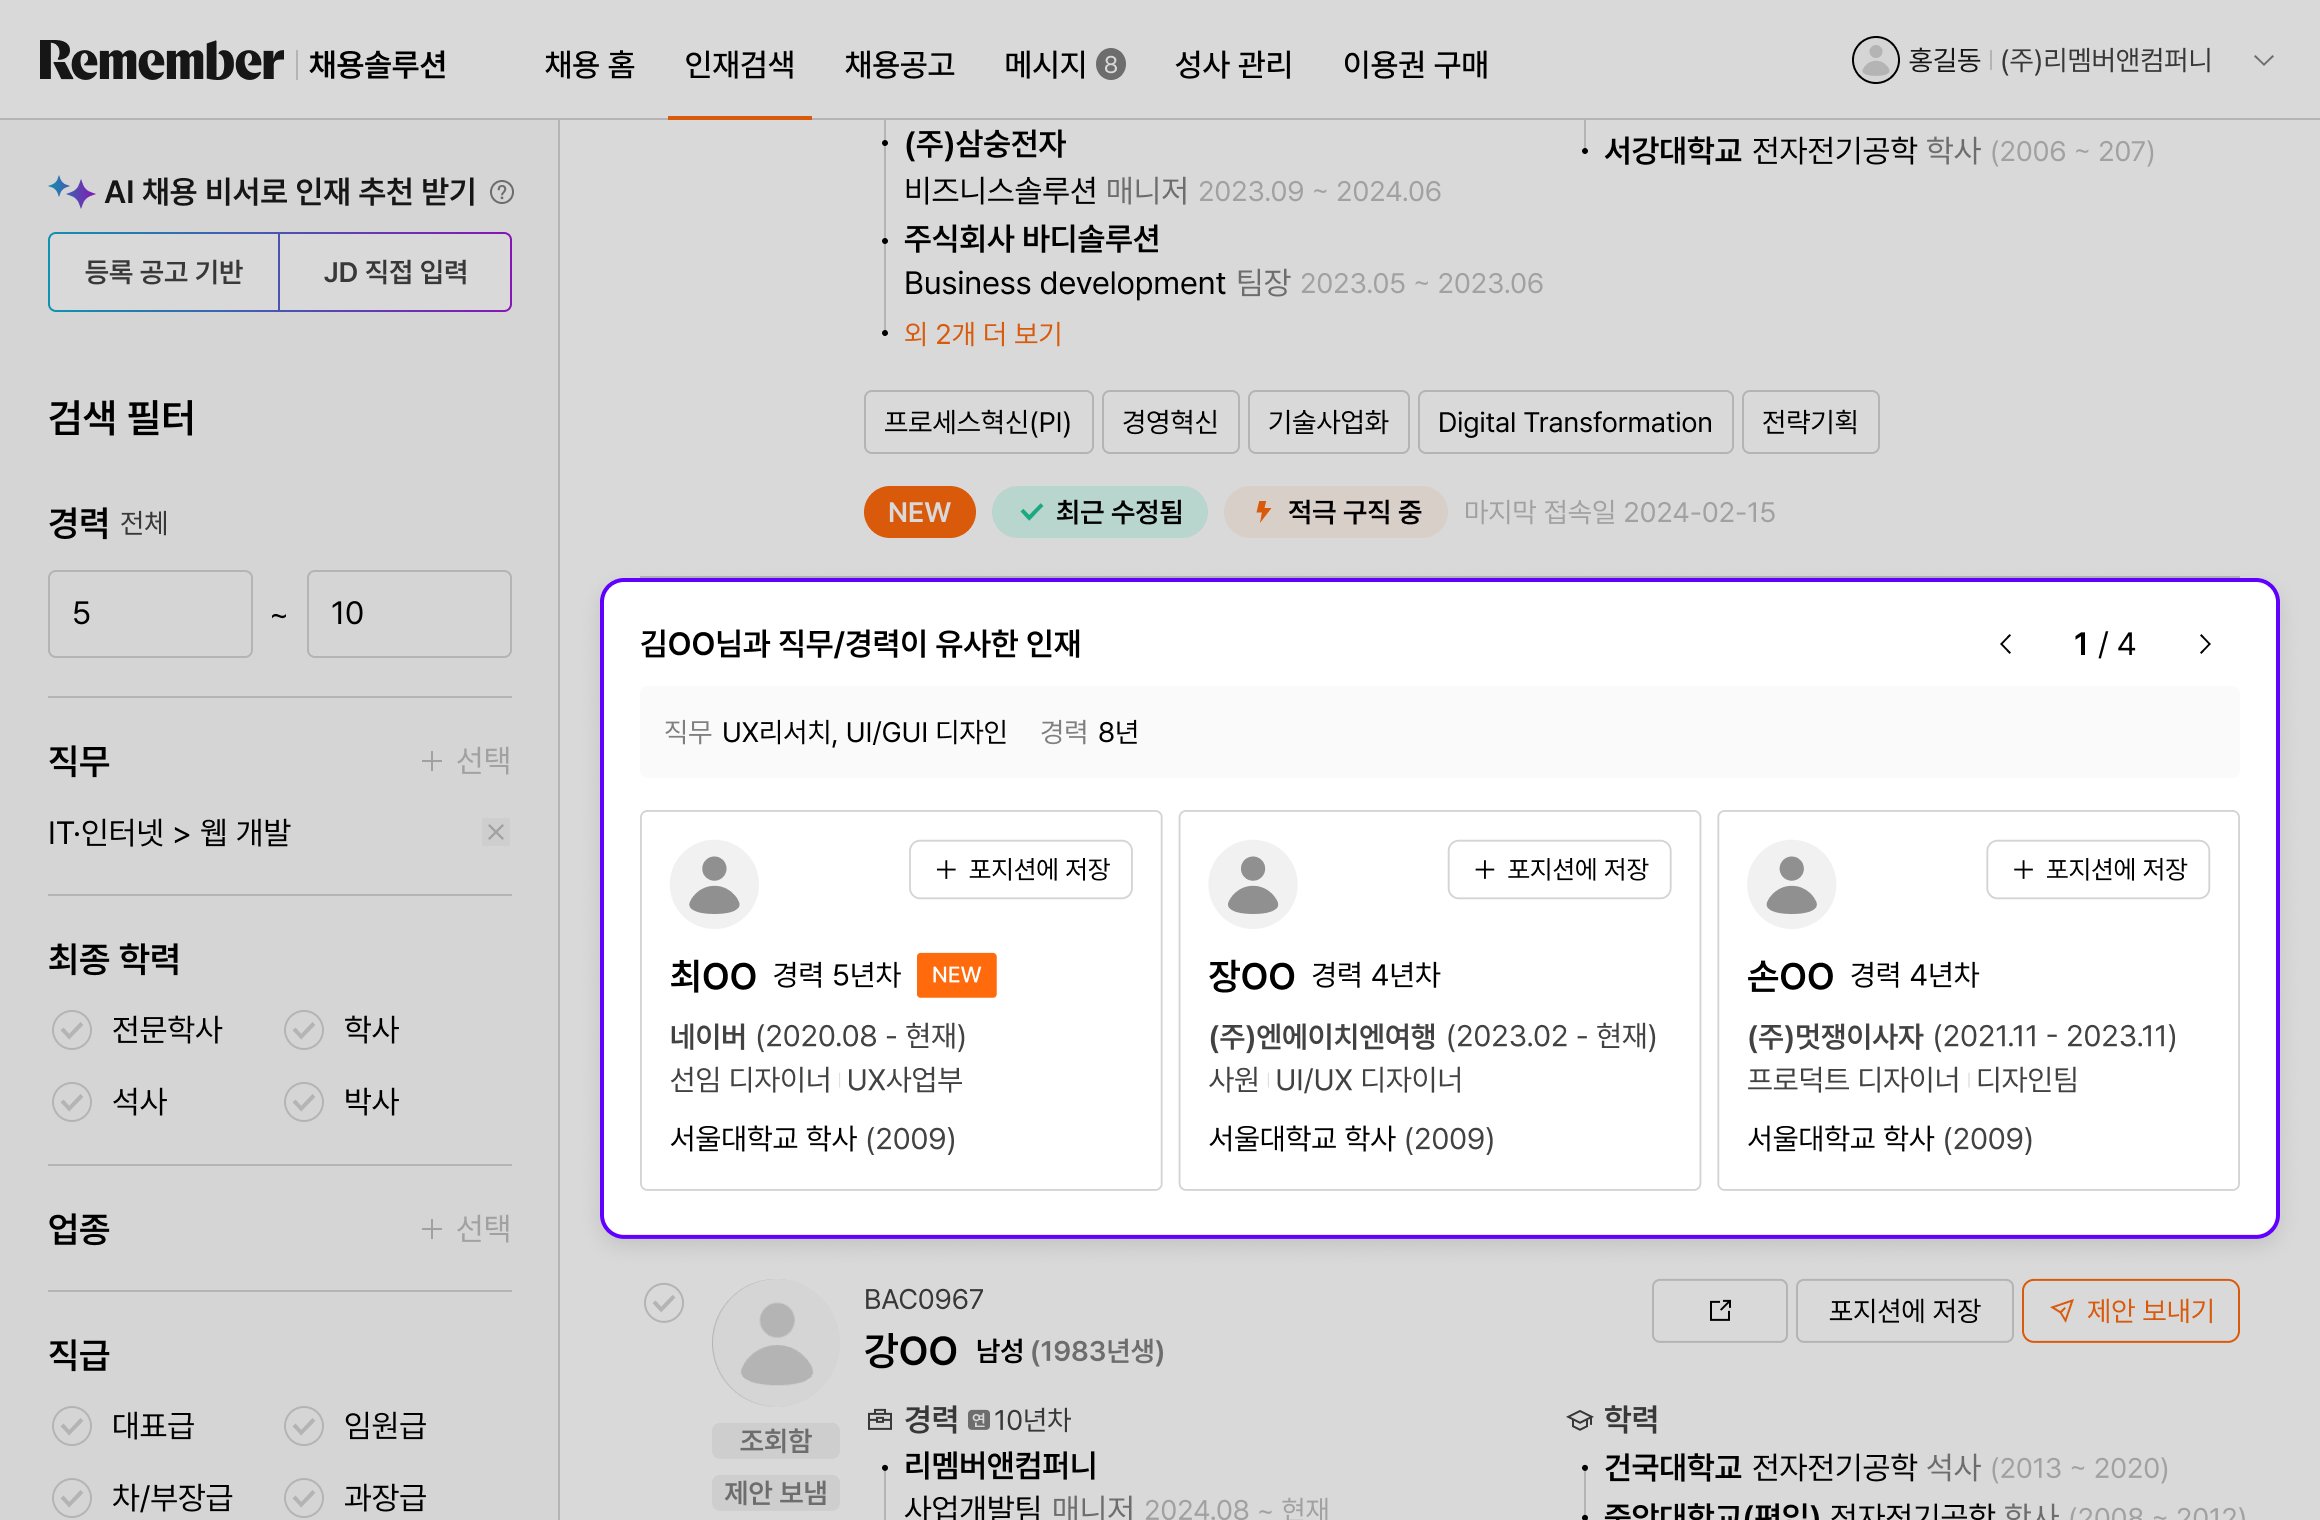Check the 박사 education checkbox
The height and width of the screenshot is (1520, 2320).
[304, 1101]
